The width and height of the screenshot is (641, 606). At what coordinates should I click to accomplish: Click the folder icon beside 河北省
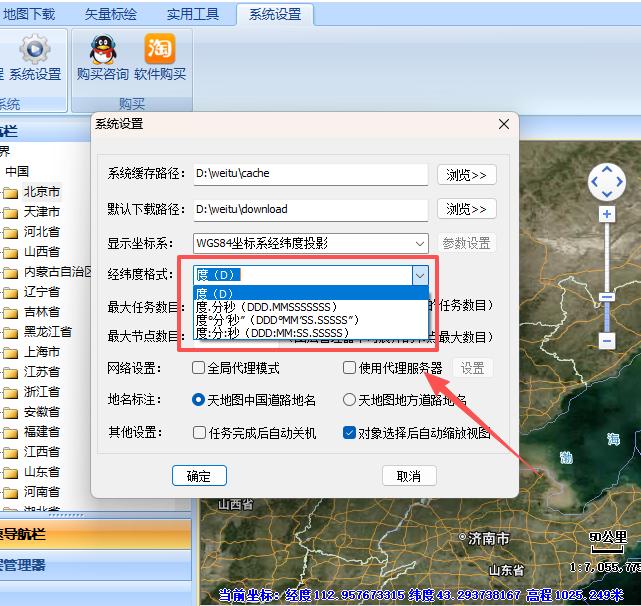10,233
